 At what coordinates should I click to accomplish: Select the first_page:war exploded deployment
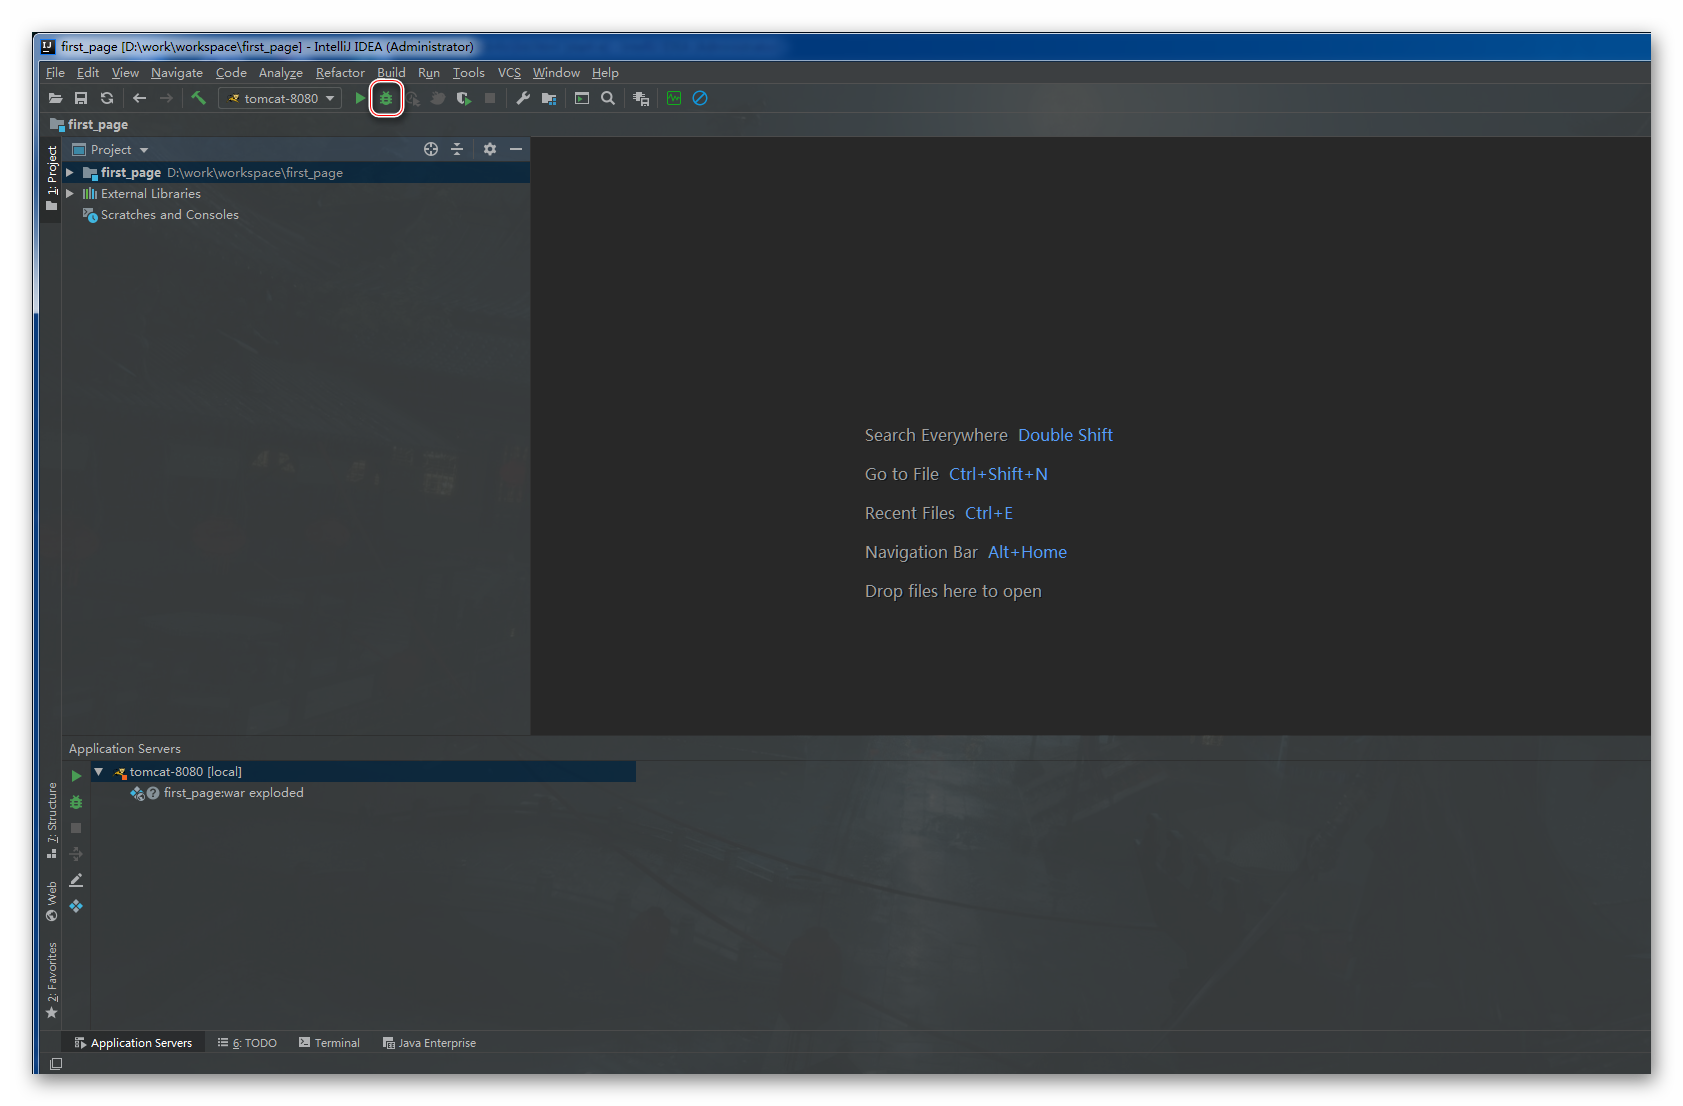click(x=232, y=792)
